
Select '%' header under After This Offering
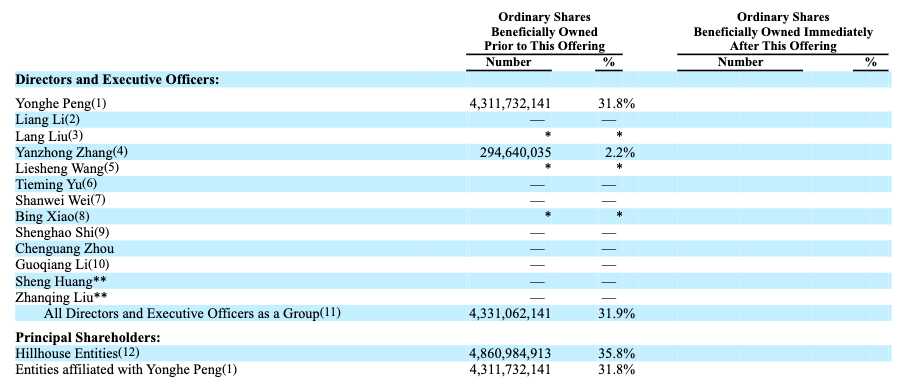point(871,62)
